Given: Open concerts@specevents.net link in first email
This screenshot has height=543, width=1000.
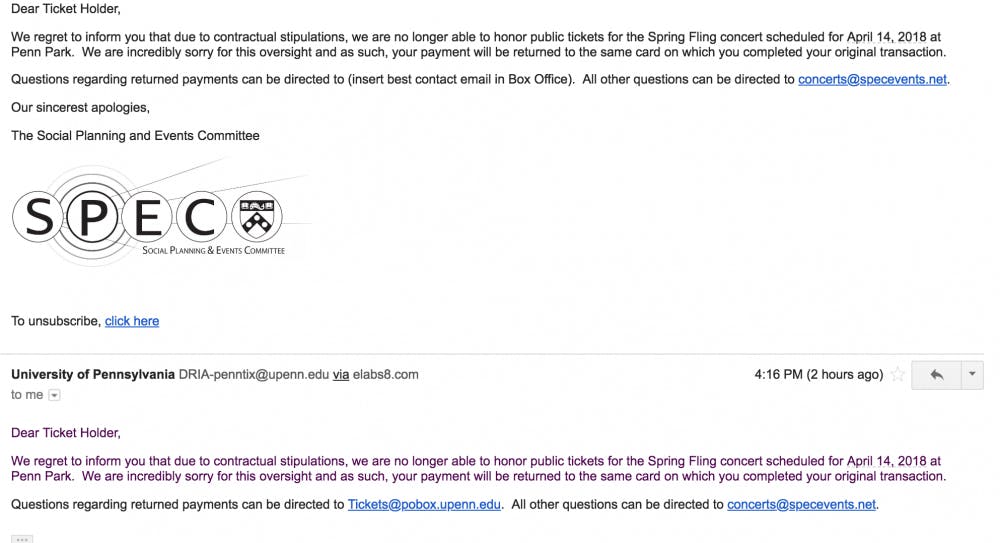Looking at the screenshot, I should (x=872, y=80).
